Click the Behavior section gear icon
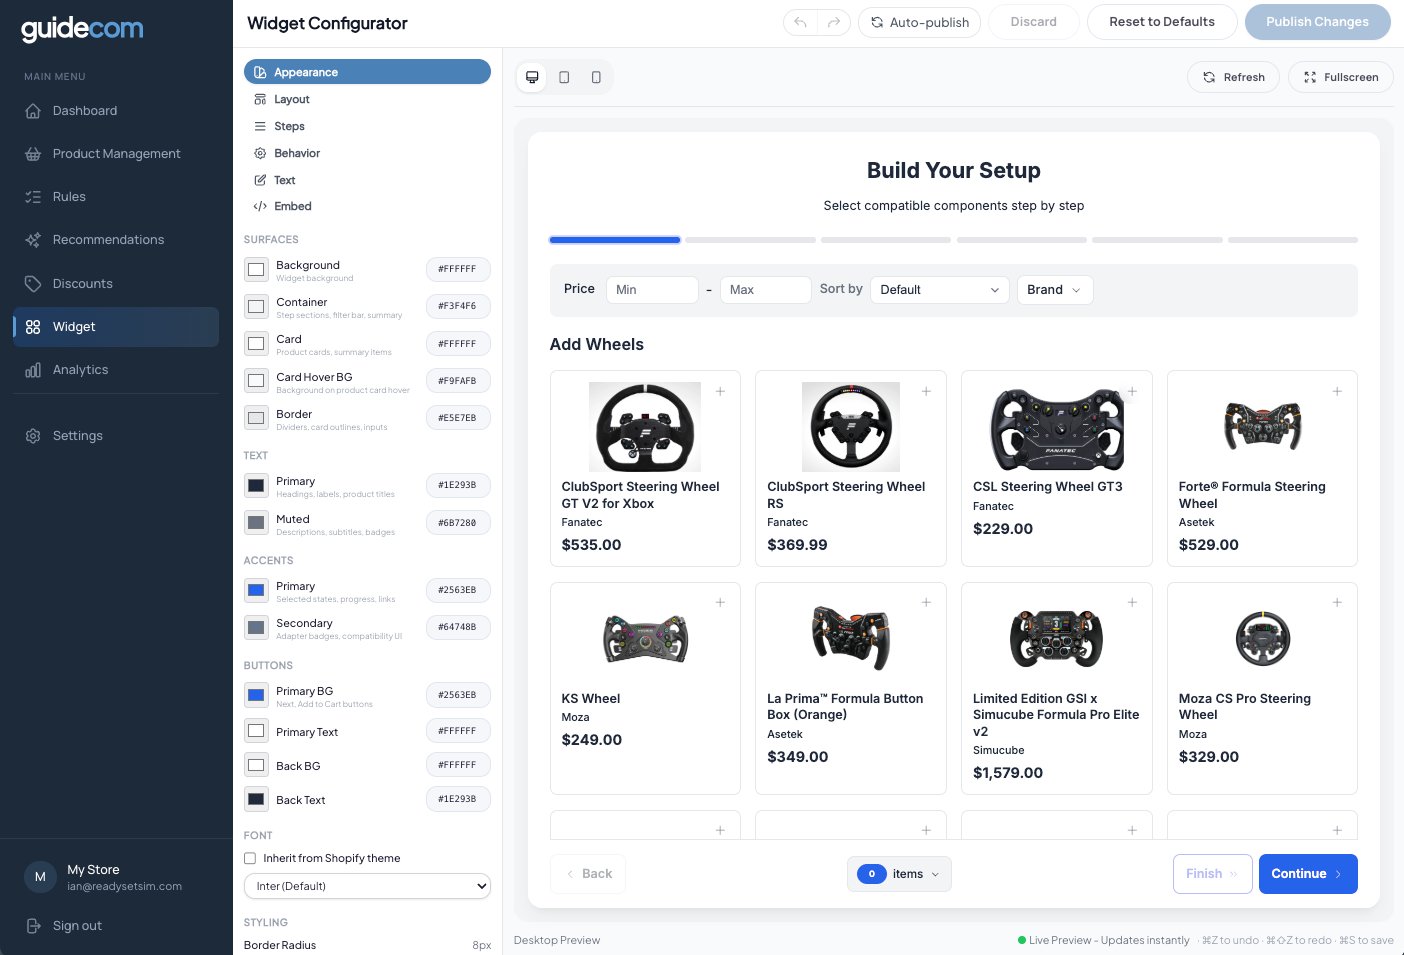1404x955 pixels. pyautogui.click(x=259, y=153)
